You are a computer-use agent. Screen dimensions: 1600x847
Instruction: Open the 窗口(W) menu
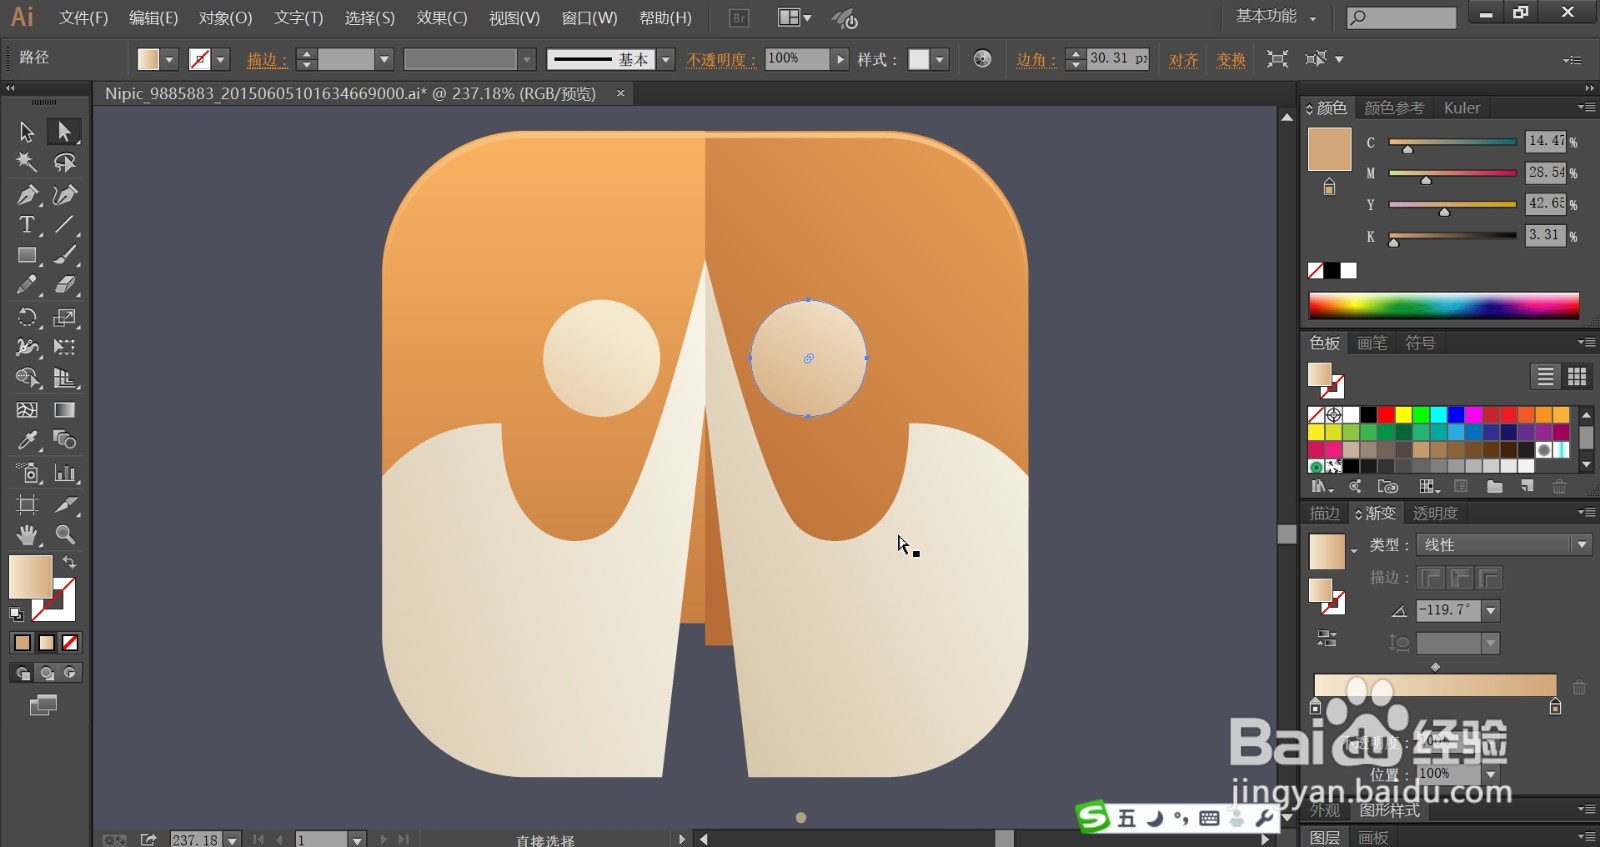589,18
